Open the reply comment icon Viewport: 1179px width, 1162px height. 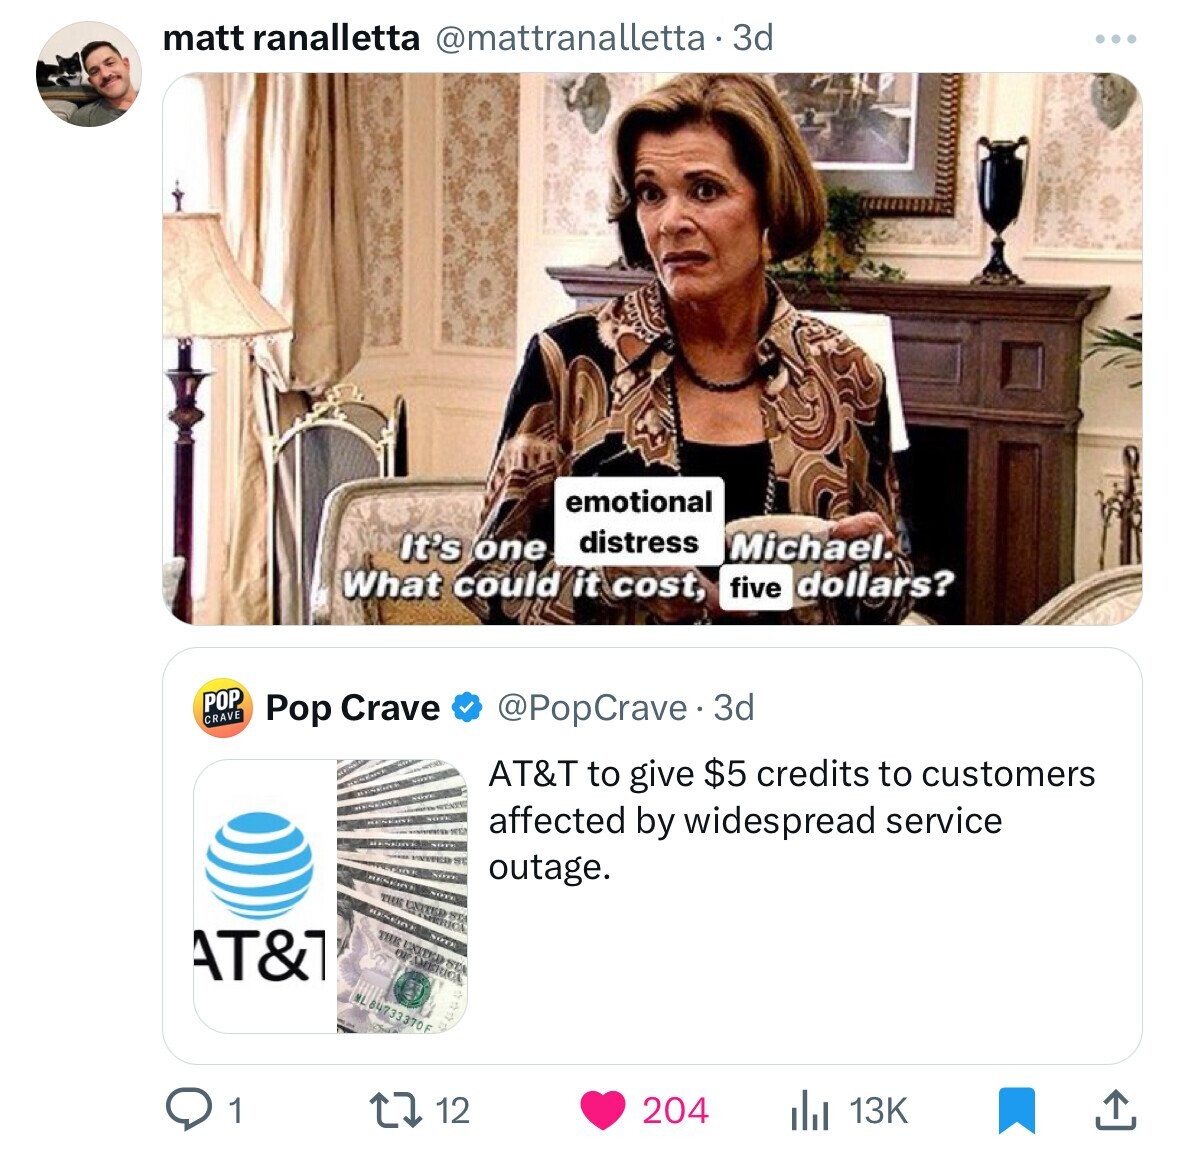188,1110
